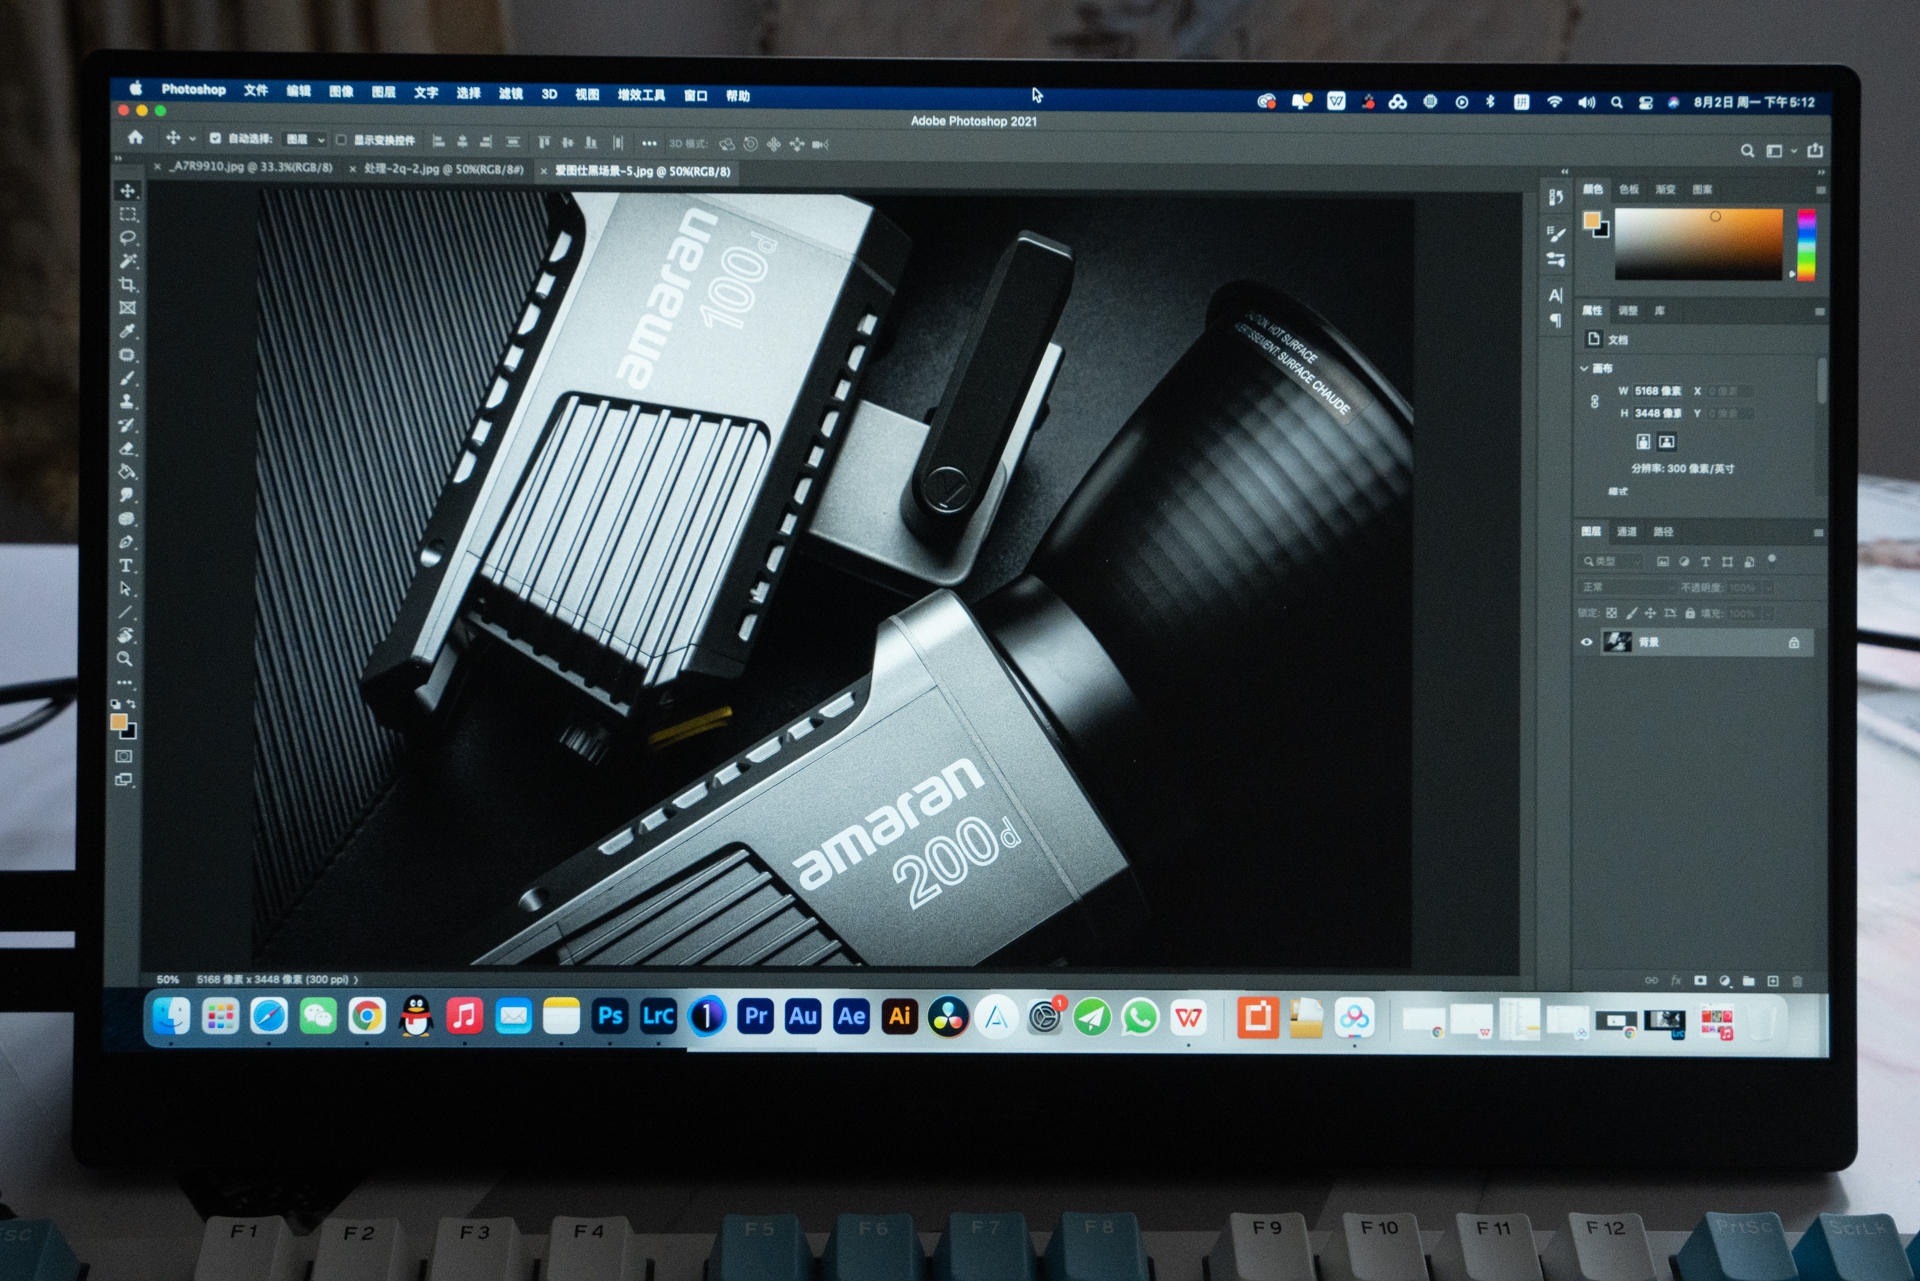Click the Home icon in options bar
1920x1281 pixels.
point(135,138)
